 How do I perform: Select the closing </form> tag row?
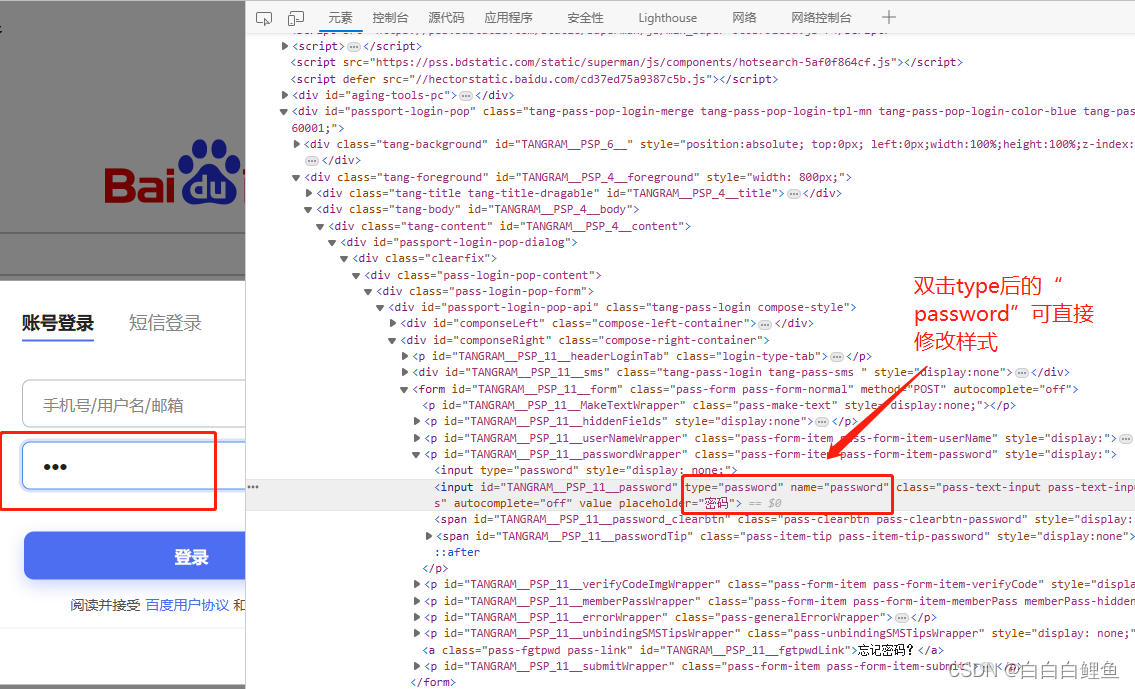[433, 682]
